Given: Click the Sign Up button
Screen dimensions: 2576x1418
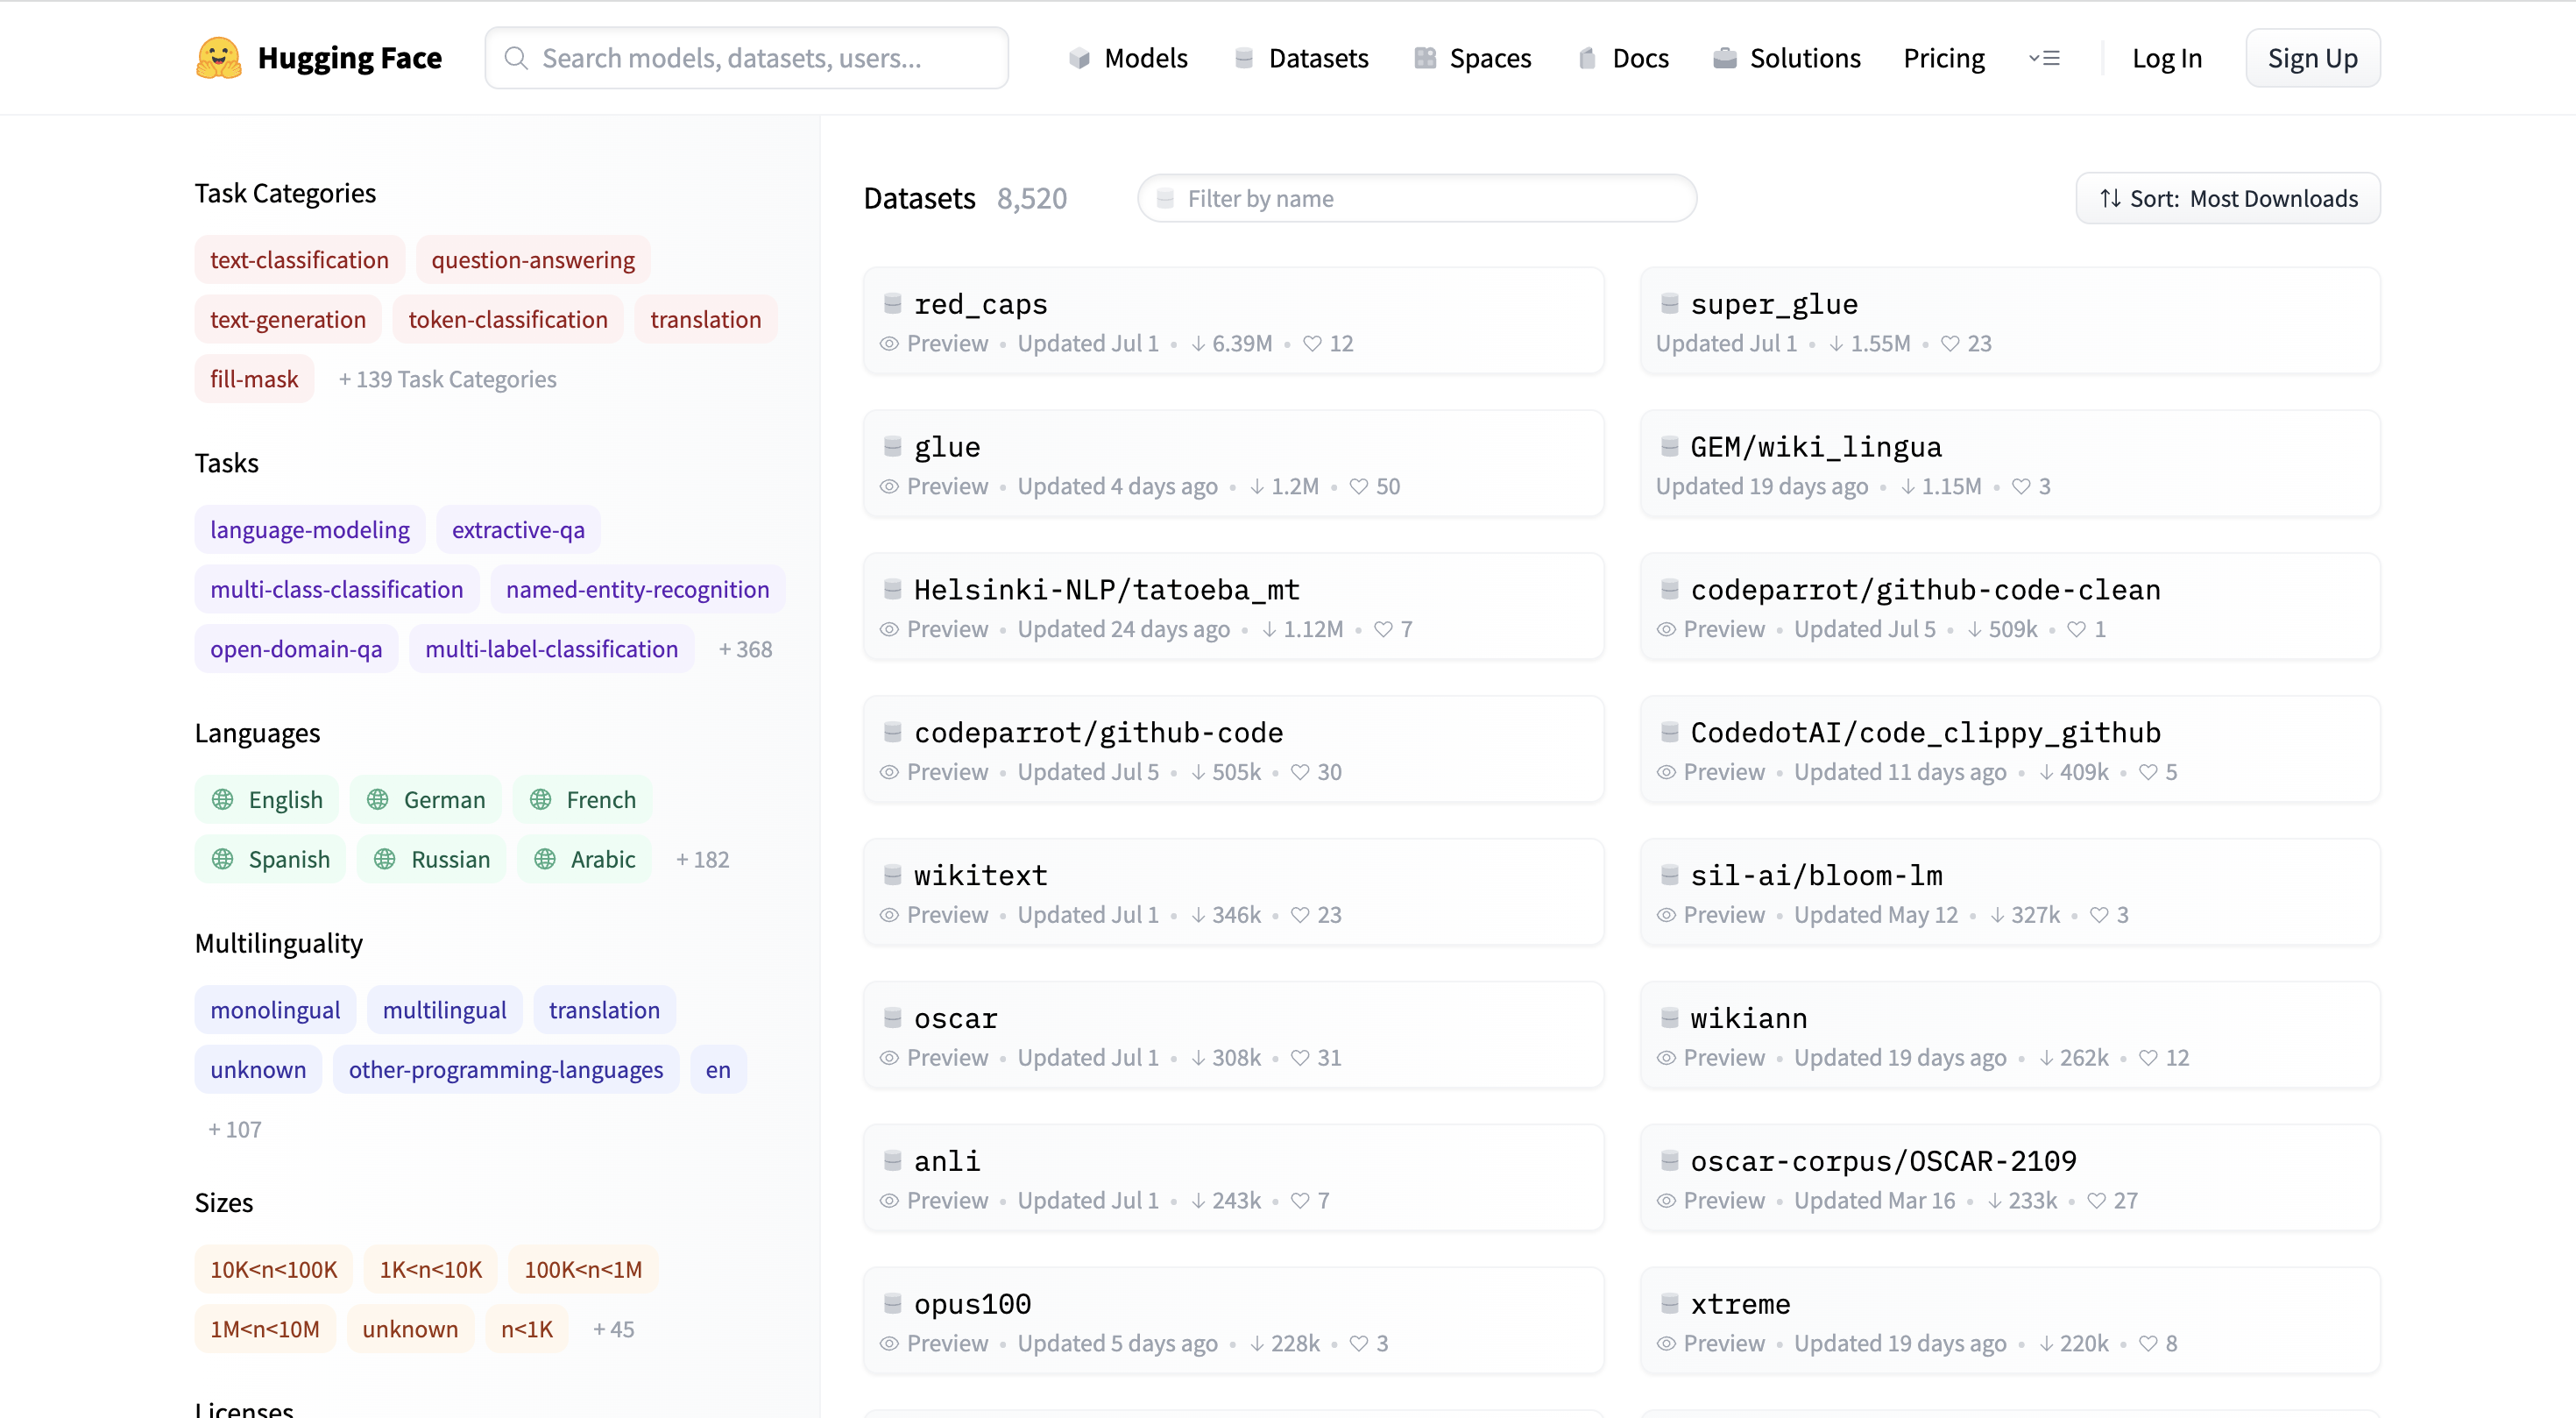Looking at the screenshot, I should pos(2314,58).
